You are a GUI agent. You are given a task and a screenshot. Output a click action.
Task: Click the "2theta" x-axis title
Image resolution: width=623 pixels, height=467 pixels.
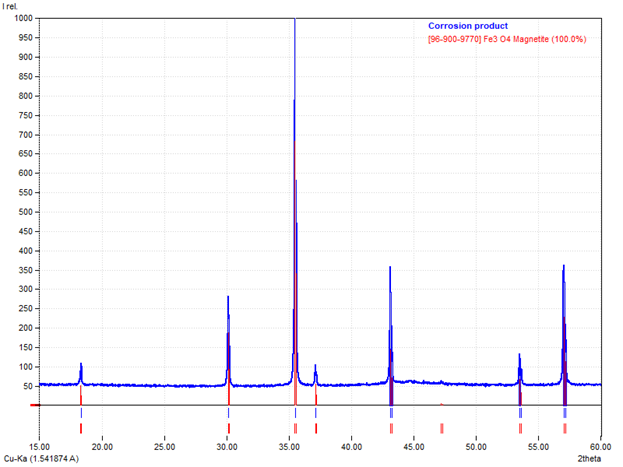[590, 459]
